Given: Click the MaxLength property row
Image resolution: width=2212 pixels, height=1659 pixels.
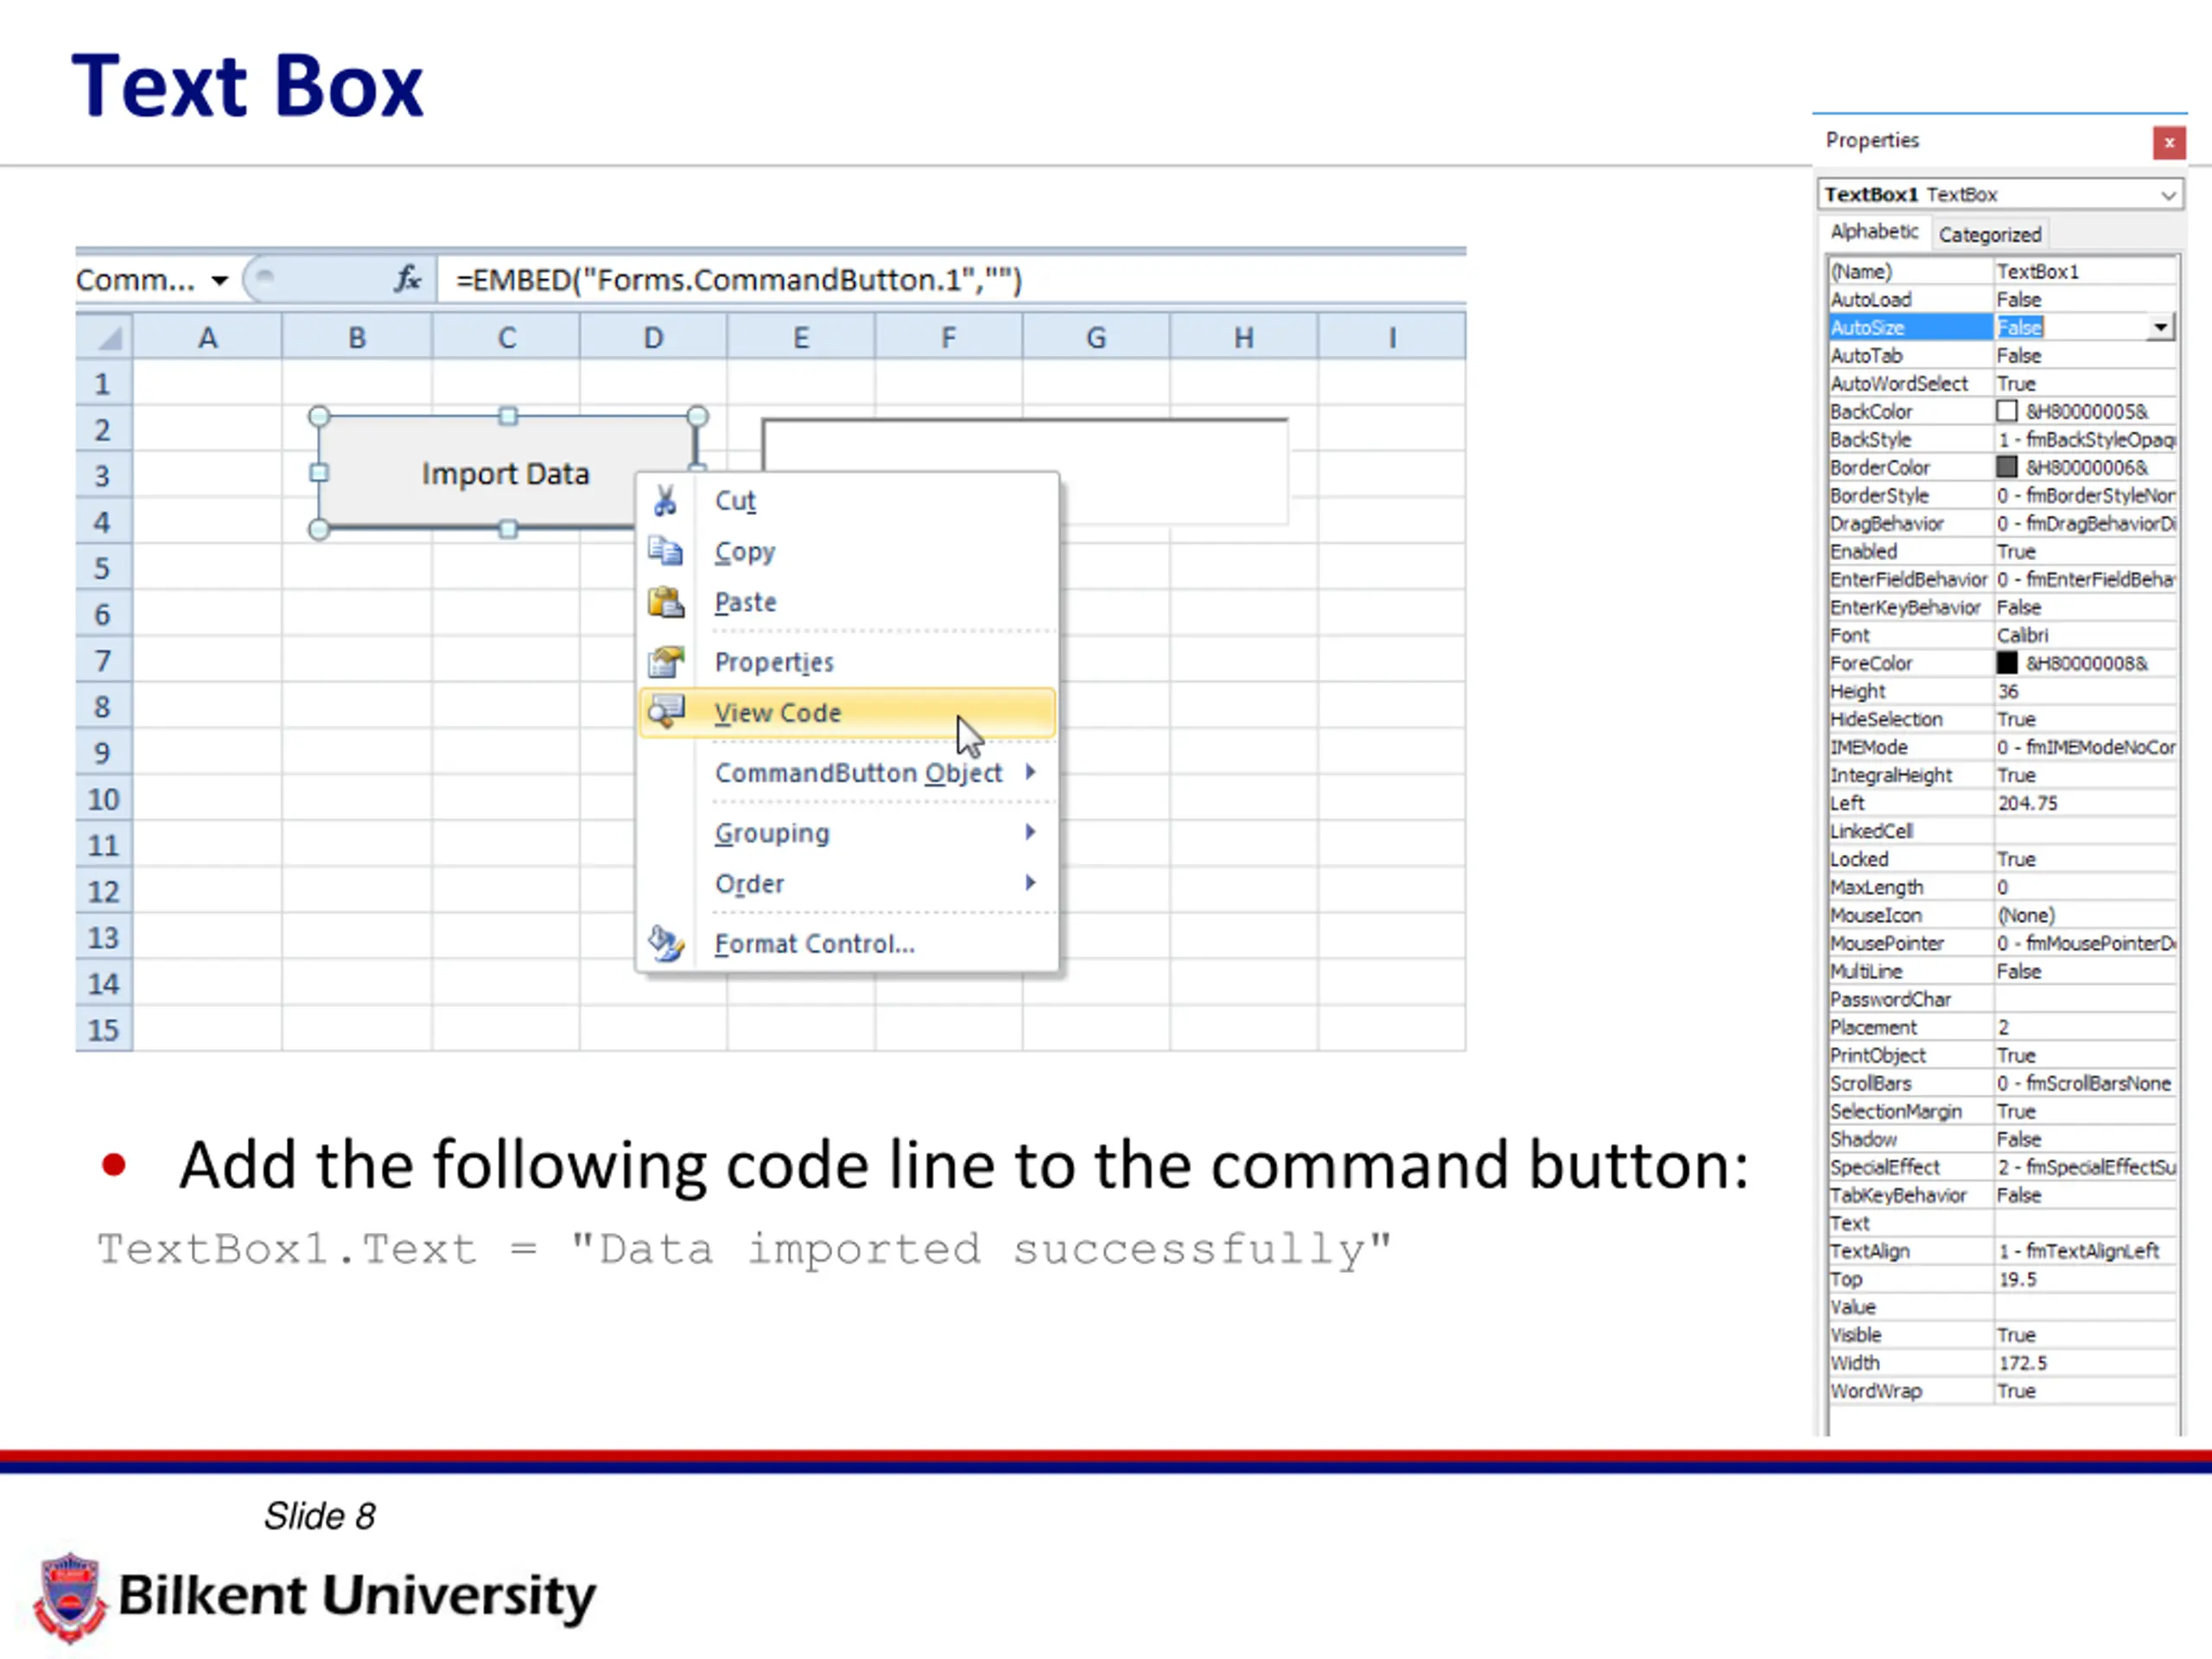Looking at the screenshot, I should pyautogui.click(x=2003, y=887).
